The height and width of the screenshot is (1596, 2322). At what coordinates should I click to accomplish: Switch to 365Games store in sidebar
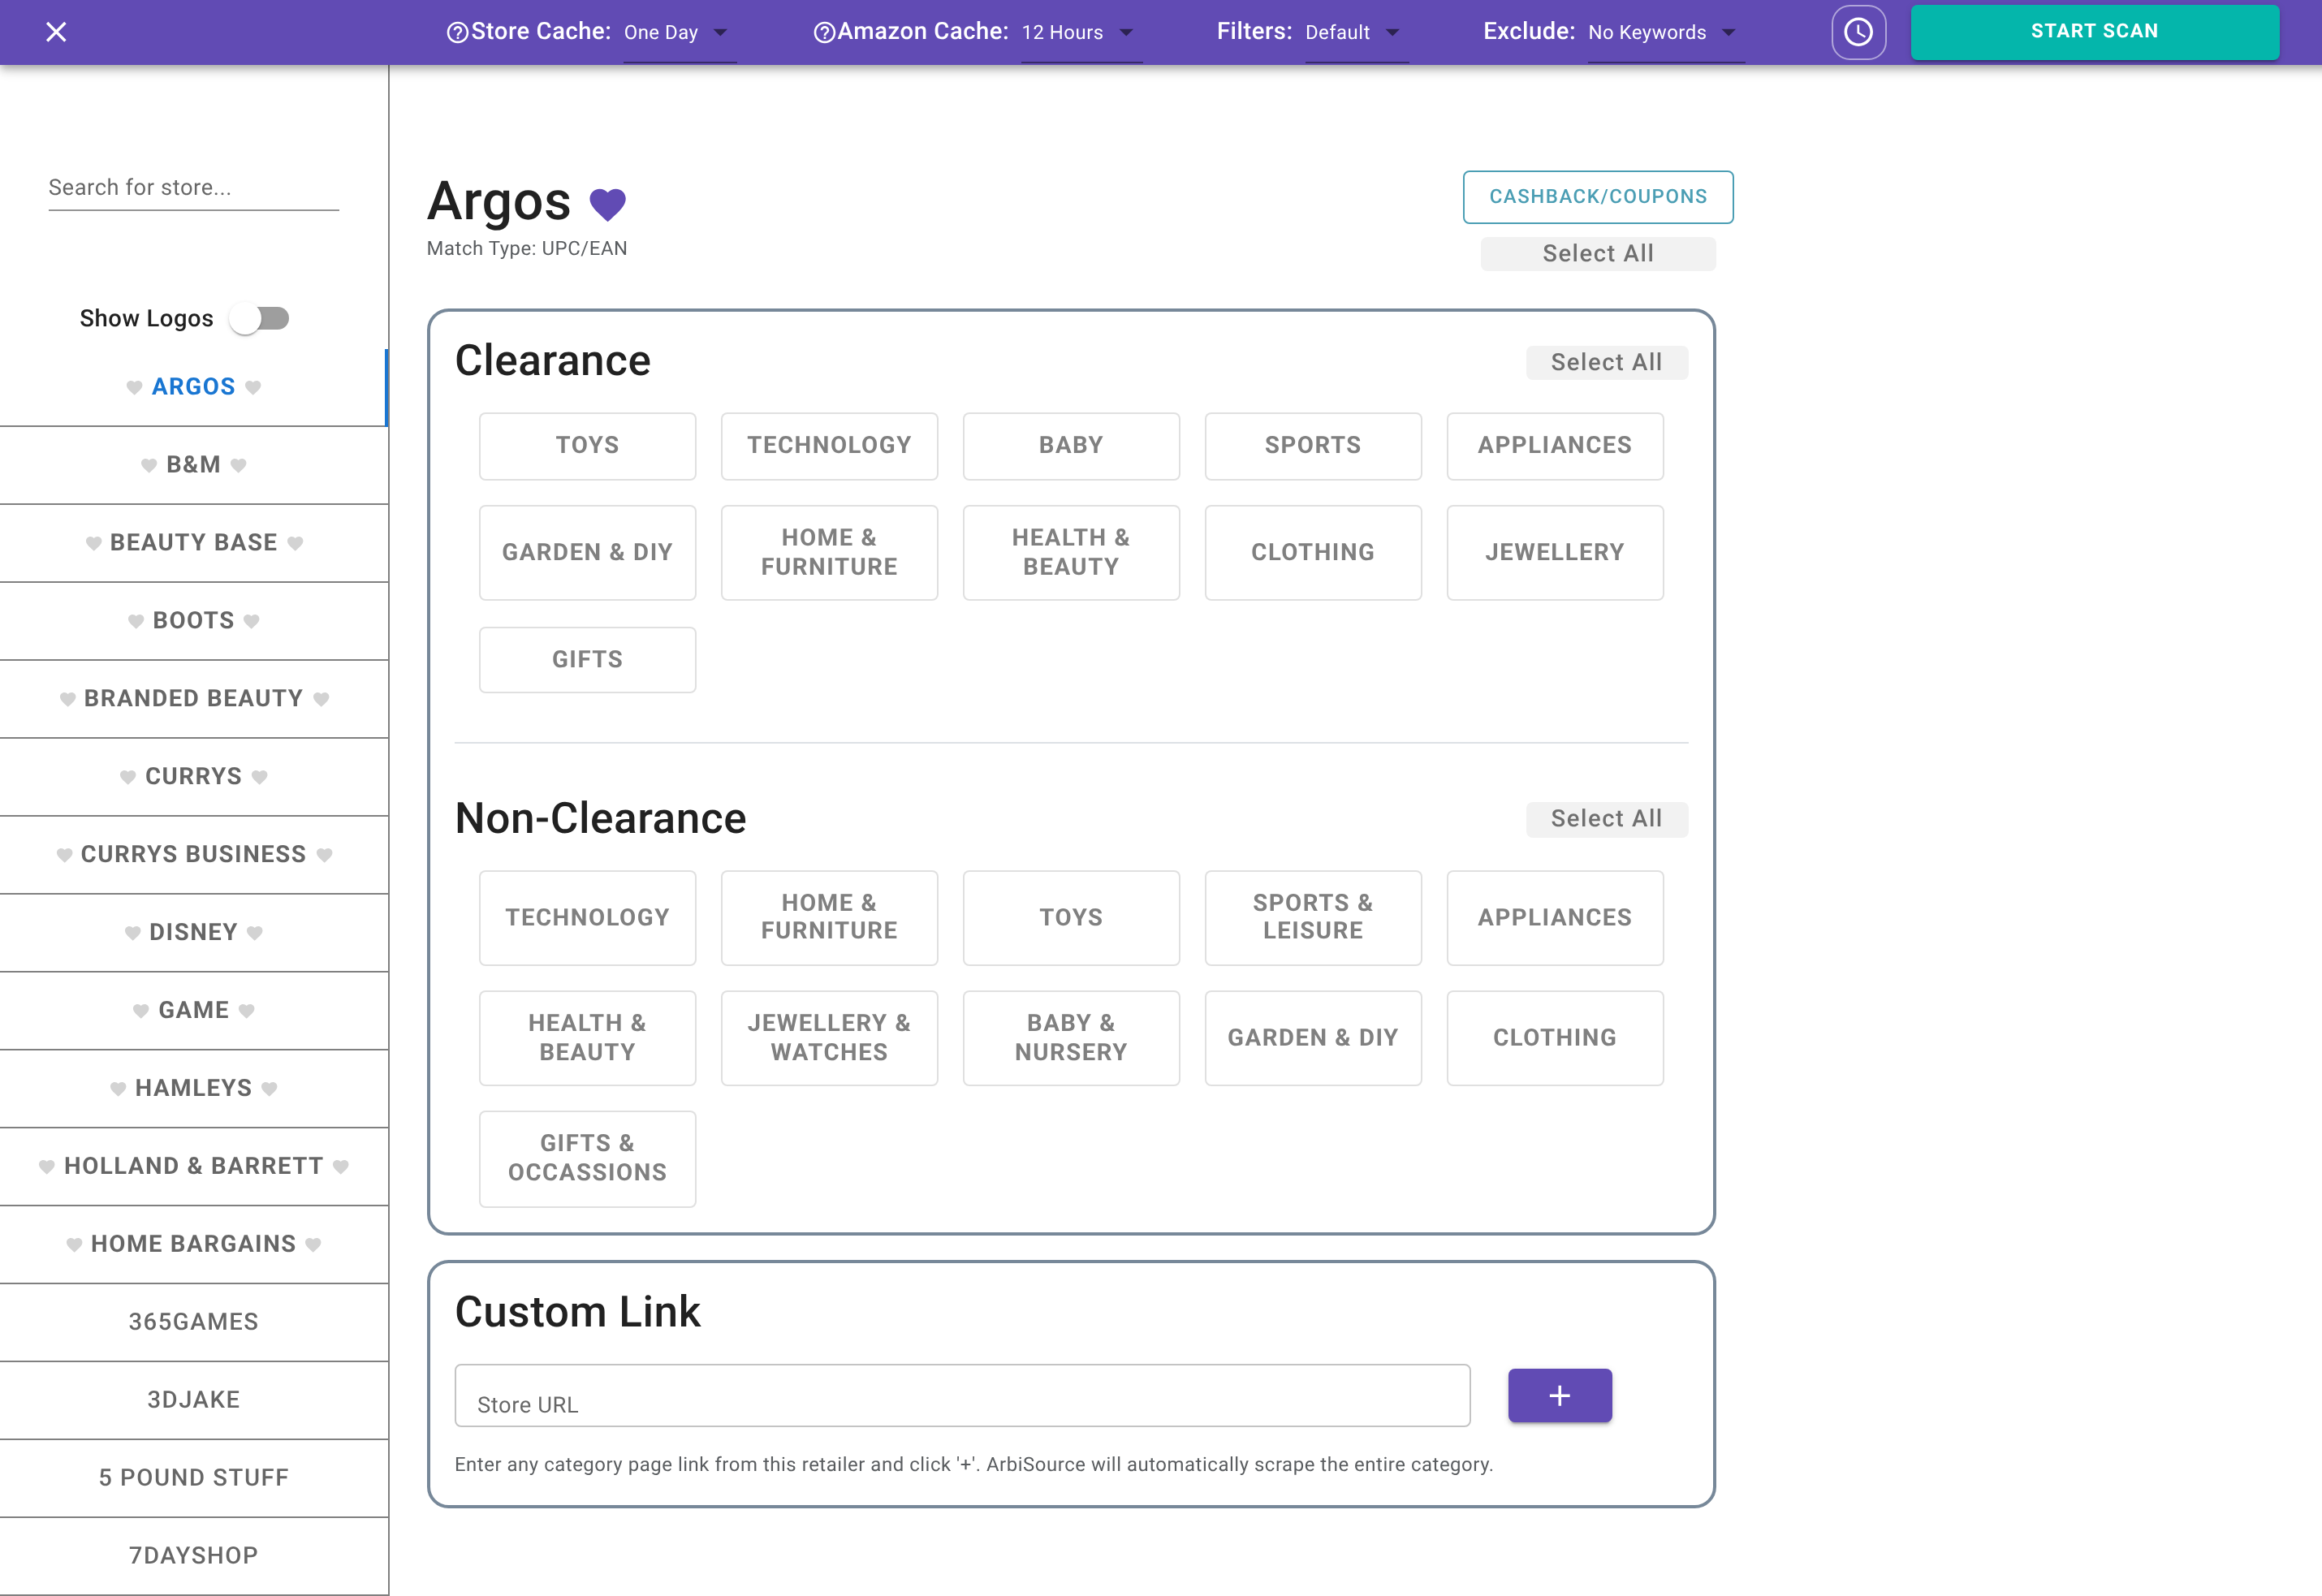pos(194,1322)
